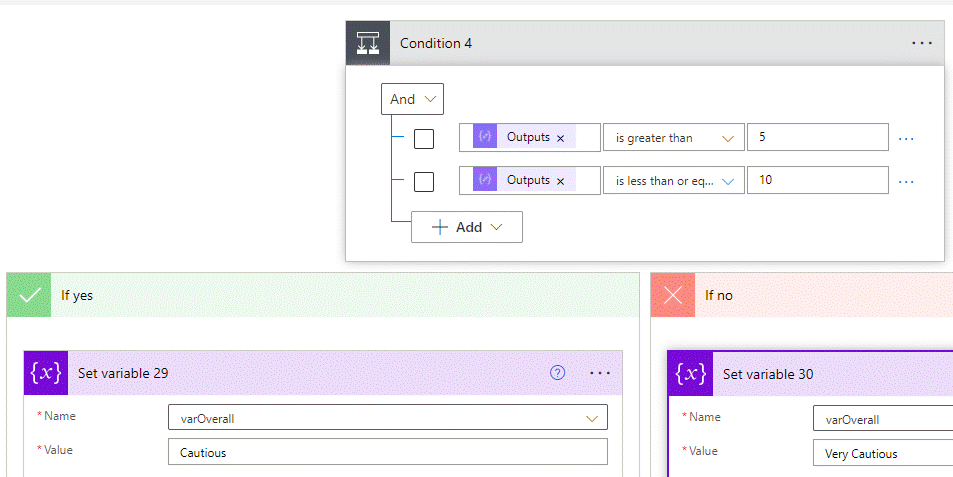953x477 pixels.
Task: Open the 'is greater than' operator dropdown
Action: pos(674,138)
